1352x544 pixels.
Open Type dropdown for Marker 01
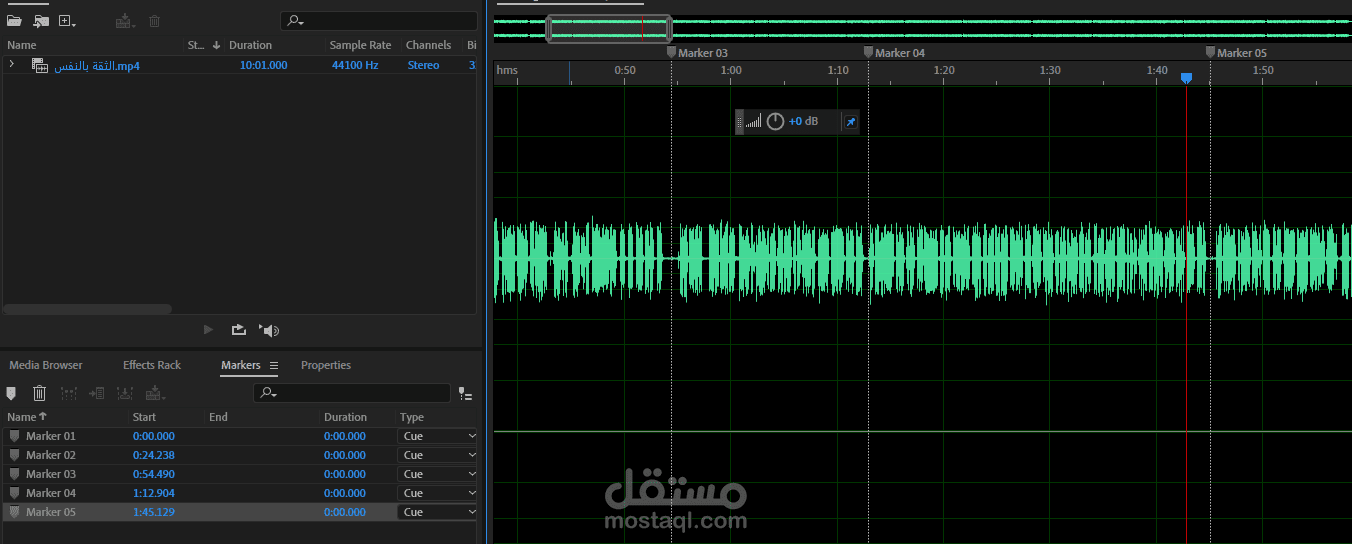438,436
